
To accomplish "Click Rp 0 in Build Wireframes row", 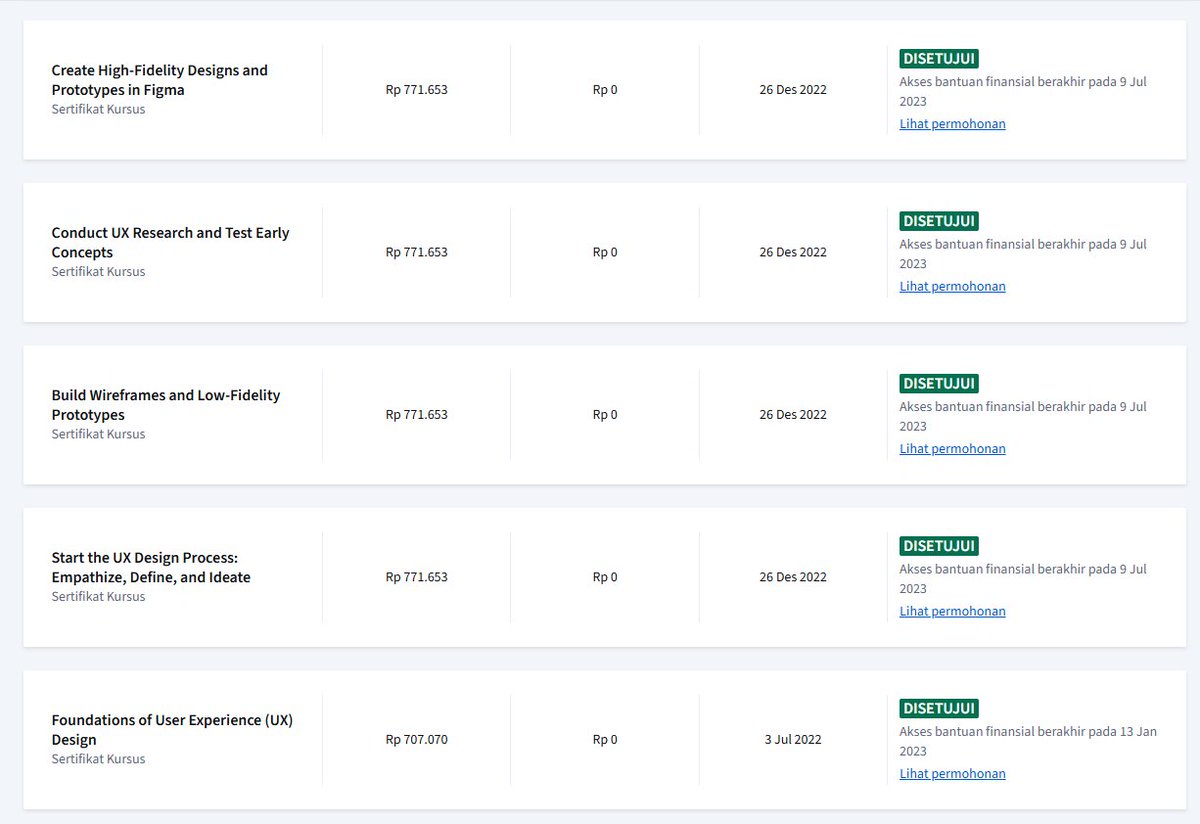I will [x=605, y=415].
